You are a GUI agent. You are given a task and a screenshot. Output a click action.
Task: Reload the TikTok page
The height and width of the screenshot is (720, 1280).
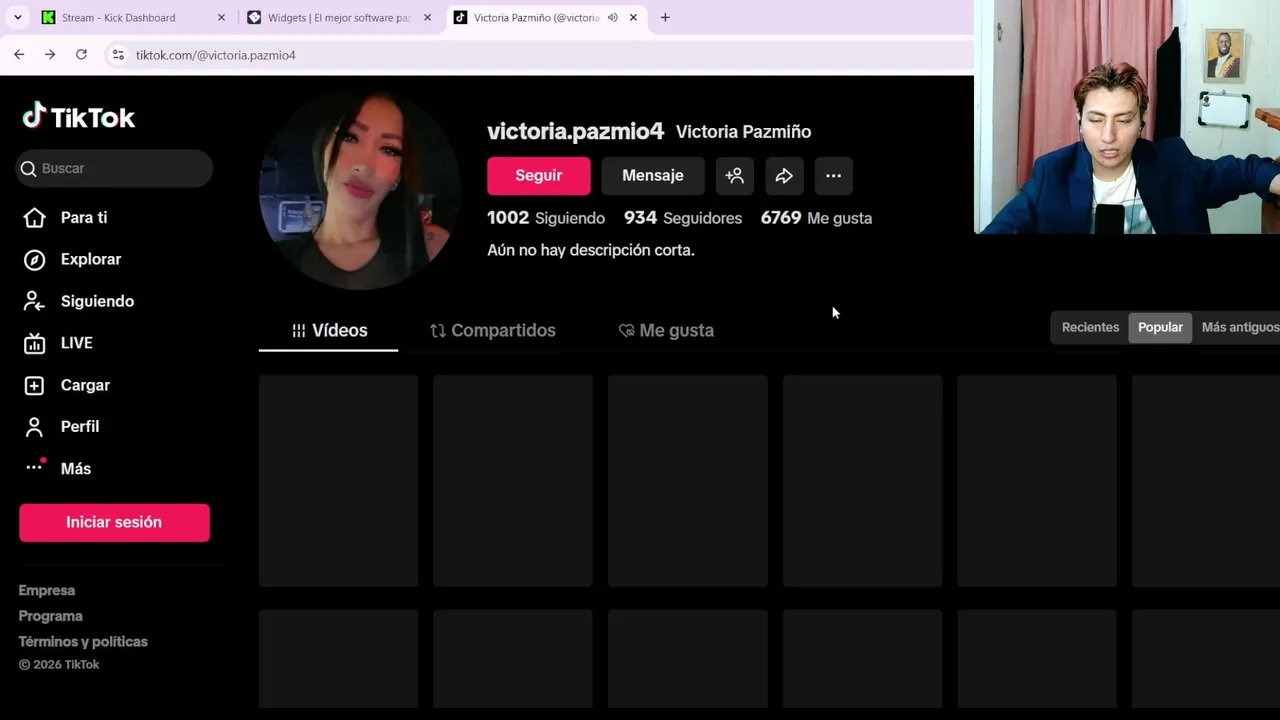click(x=81, y=55)
